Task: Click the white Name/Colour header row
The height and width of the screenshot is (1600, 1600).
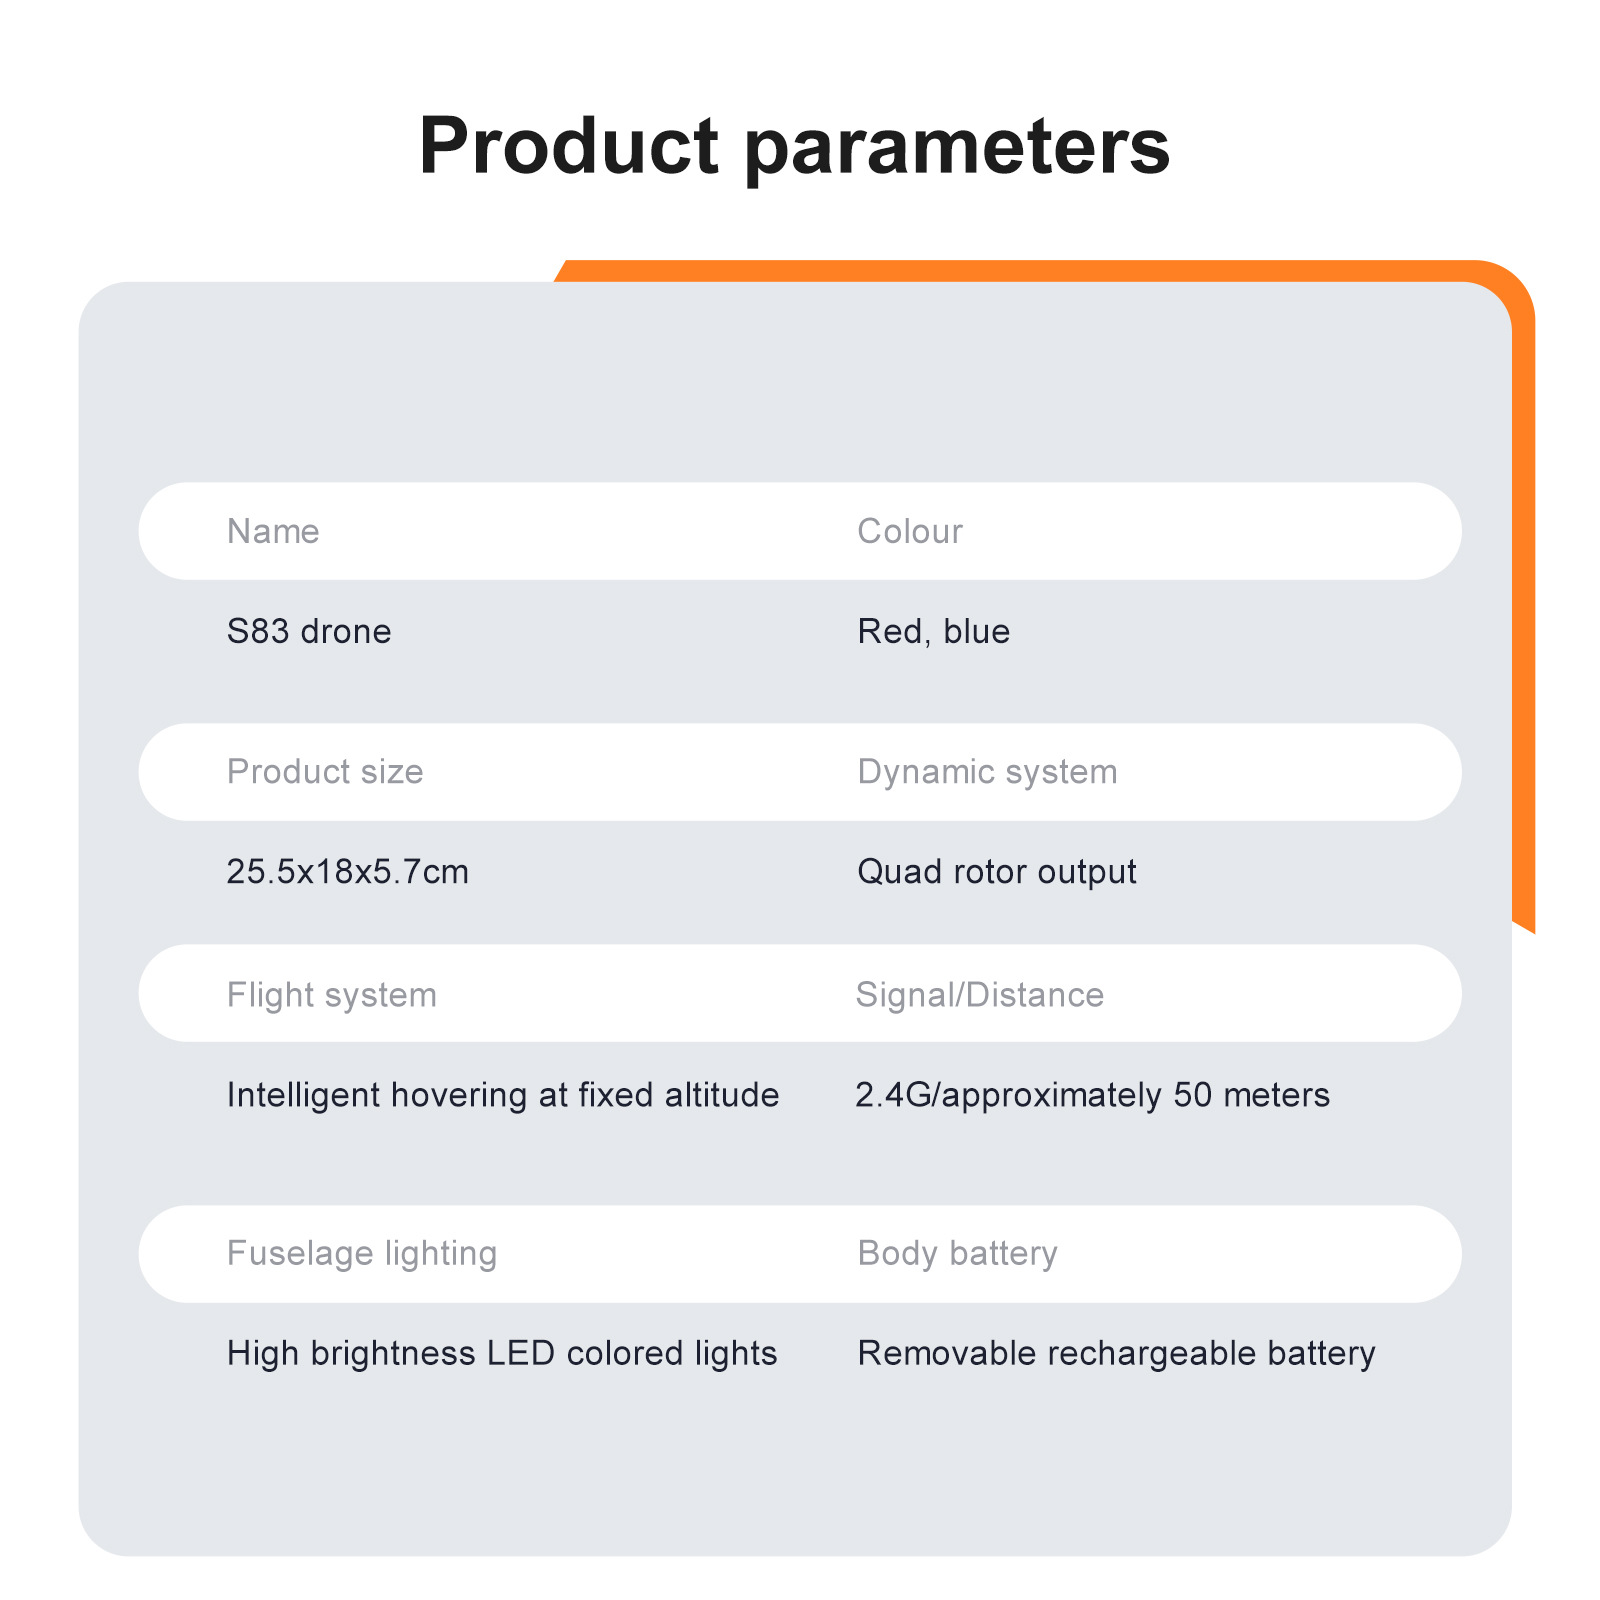Action: 800,531
